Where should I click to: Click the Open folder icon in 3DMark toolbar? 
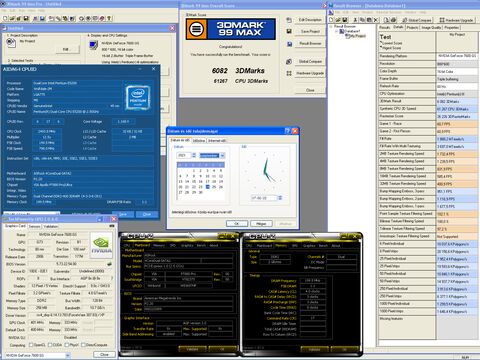pos(12,19)
